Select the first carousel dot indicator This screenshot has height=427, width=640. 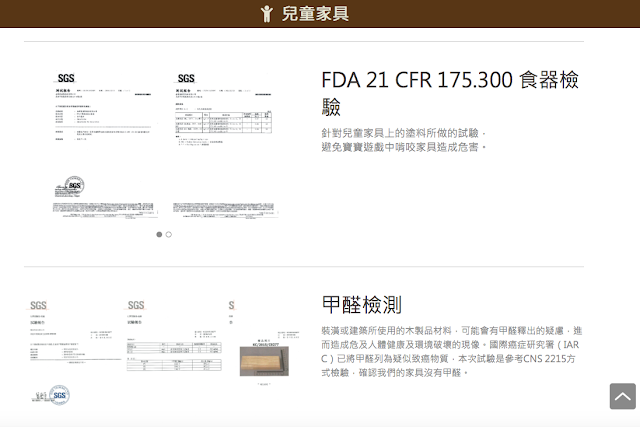(x=159, y=234)
